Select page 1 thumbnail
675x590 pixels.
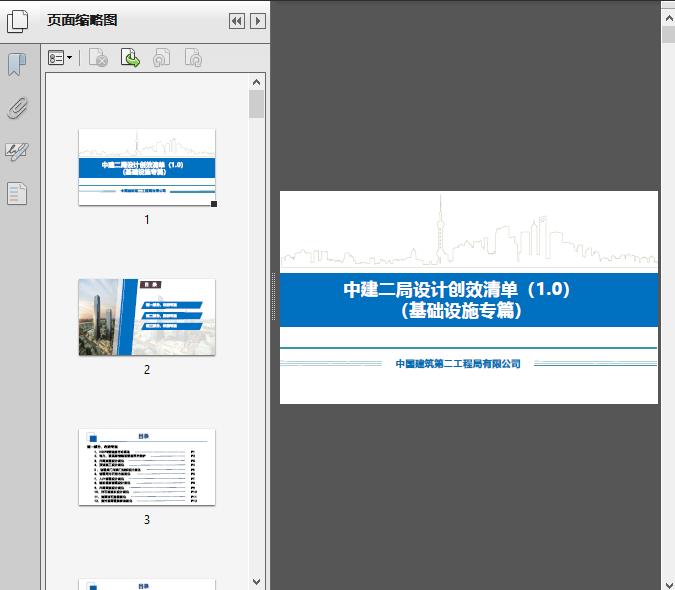tap(147, 167)
